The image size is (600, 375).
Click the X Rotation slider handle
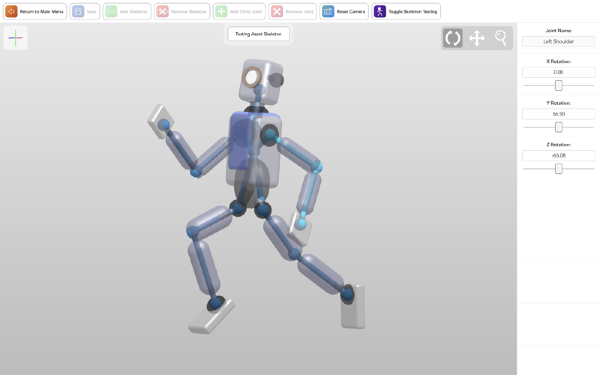point(559,85)
